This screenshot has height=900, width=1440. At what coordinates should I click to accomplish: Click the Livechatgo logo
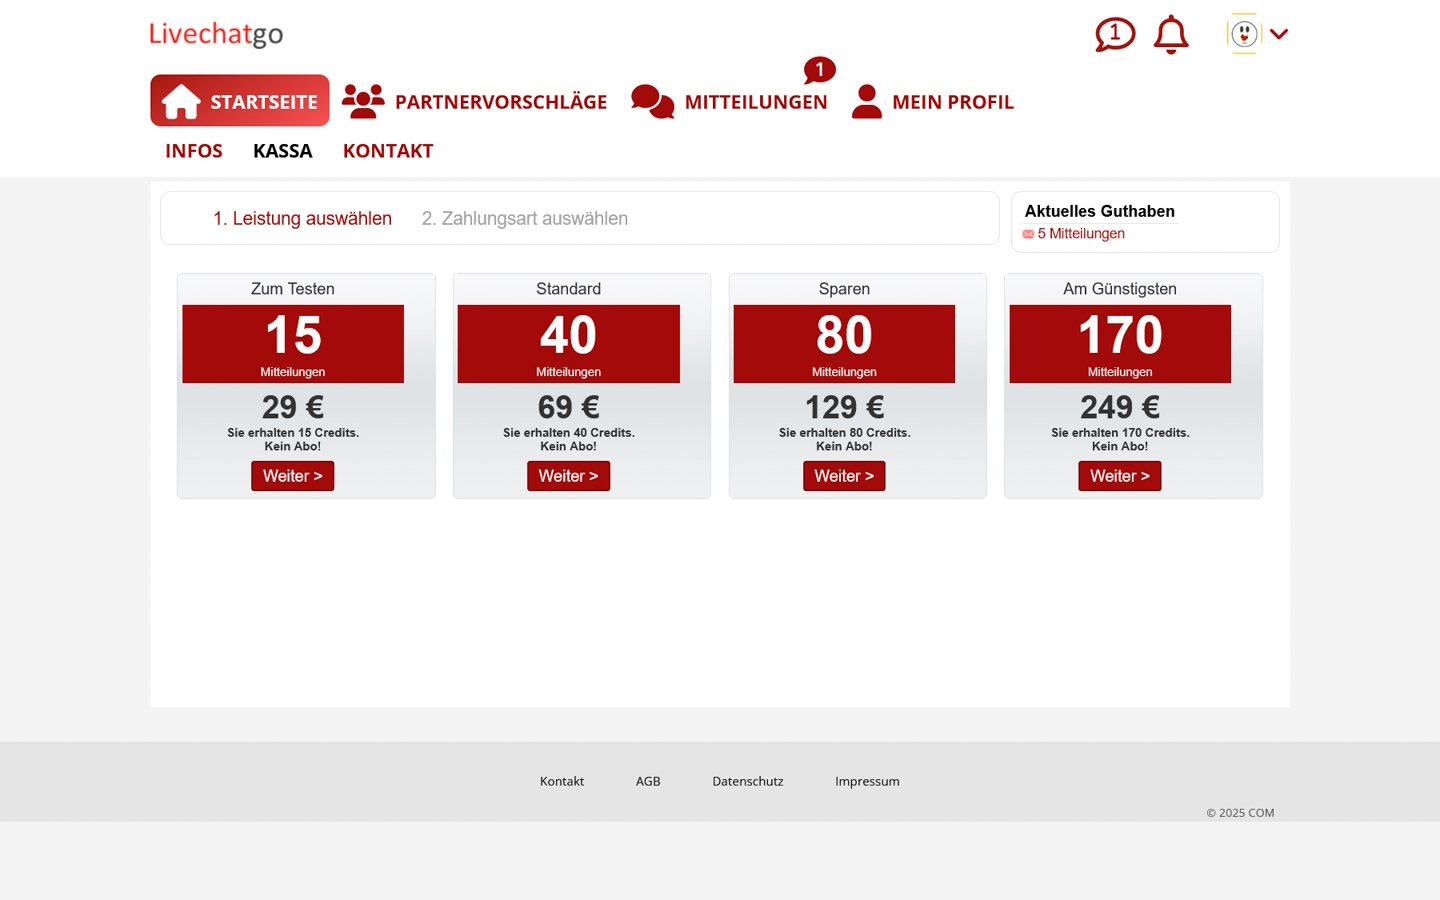pyautogui.click(x=216, y=34)
